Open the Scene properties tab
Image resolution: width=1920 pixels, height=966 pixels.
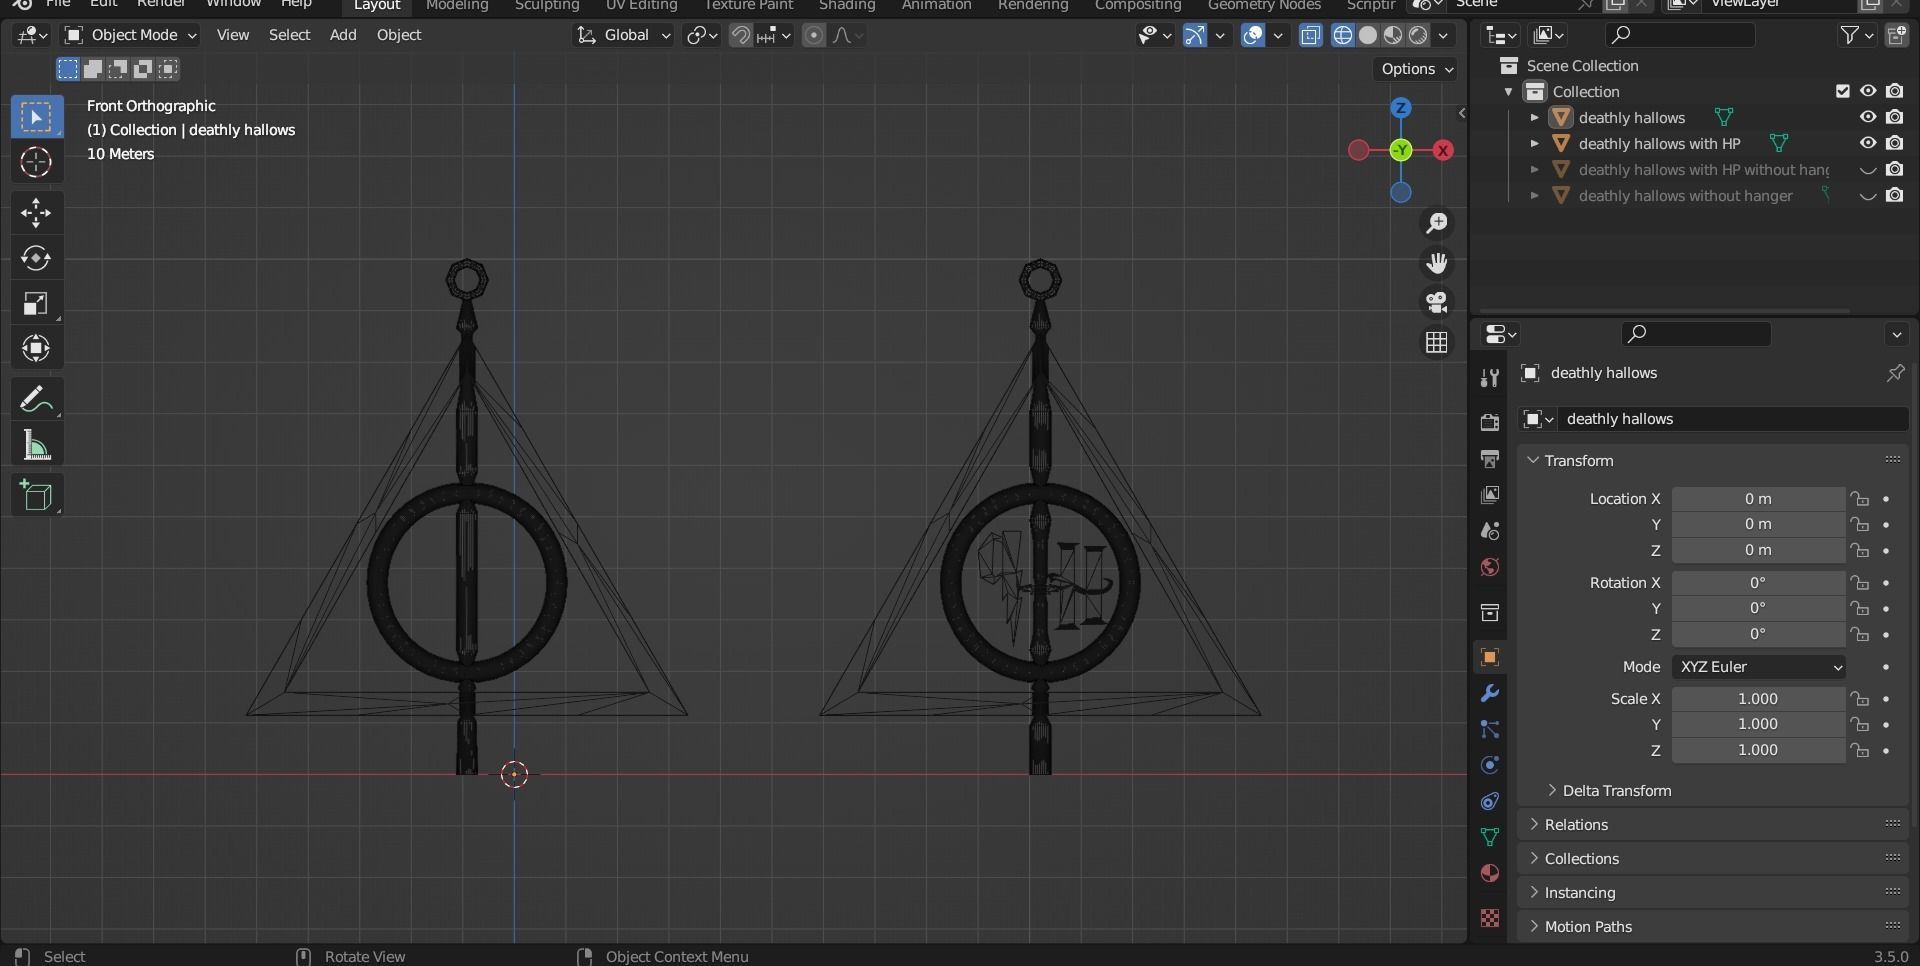pyautogui.click(x=1490, y=531)
